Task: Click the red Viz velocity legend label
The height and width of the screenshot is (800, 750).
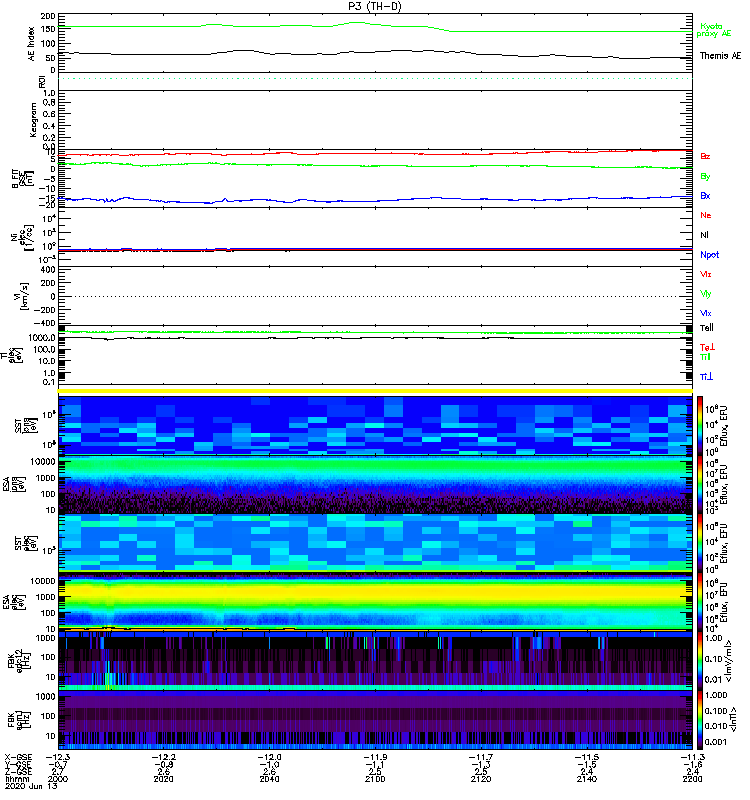Action: pyautogui.click(x=705, y=274)
